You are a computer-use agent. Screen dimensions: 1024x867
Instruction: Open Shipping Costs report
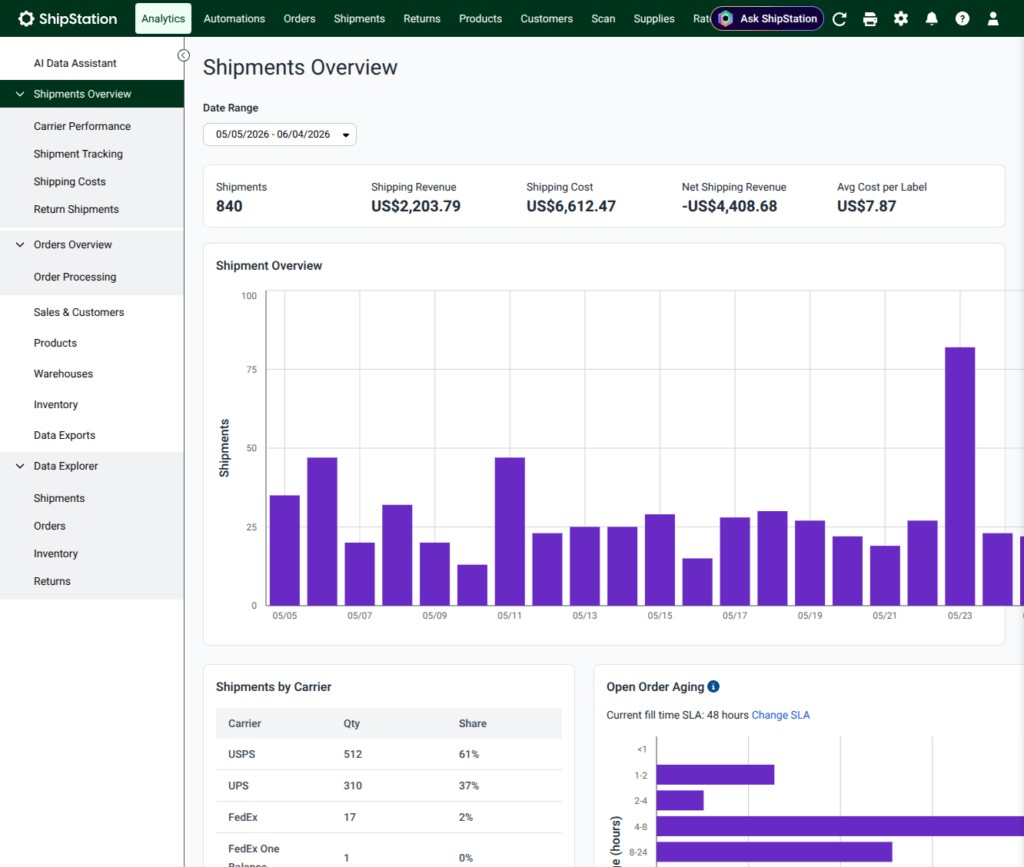(x=69, y=181)
